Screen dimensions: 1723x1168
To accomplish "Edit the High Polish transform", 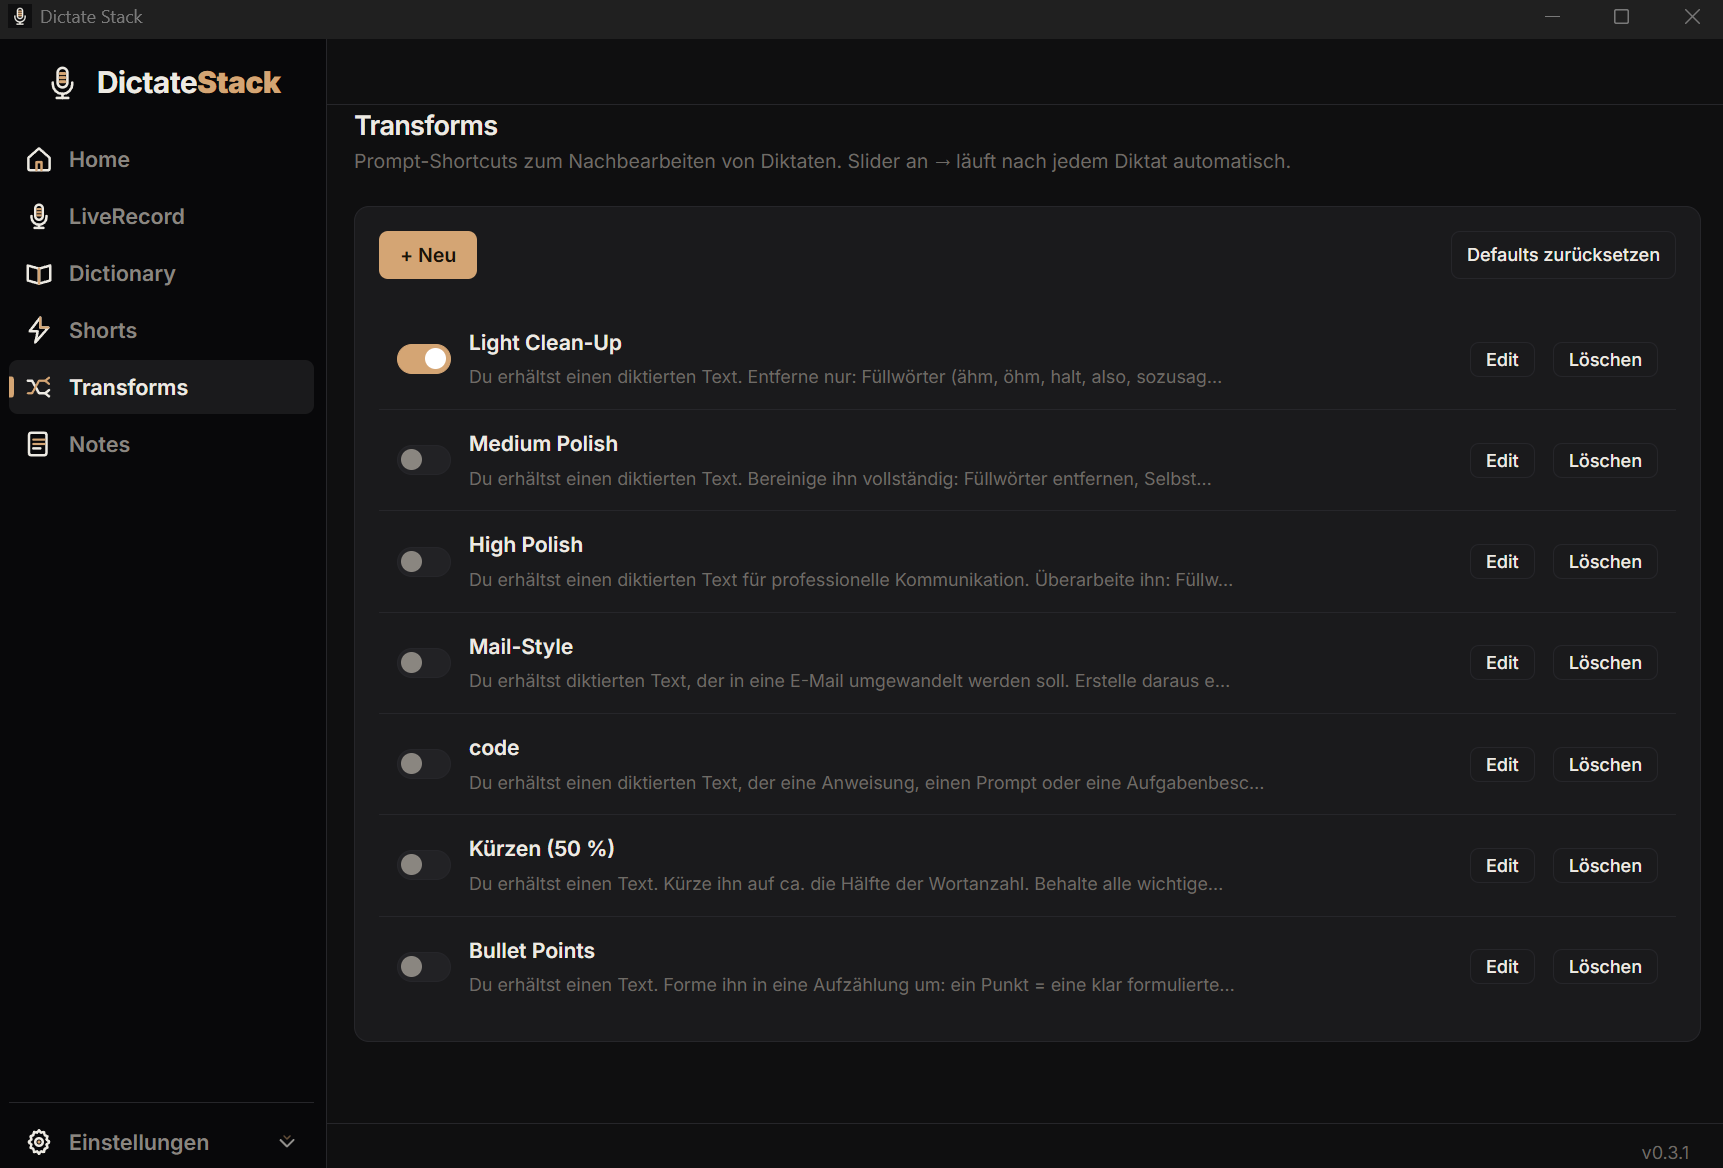I will click(1502, 562).
